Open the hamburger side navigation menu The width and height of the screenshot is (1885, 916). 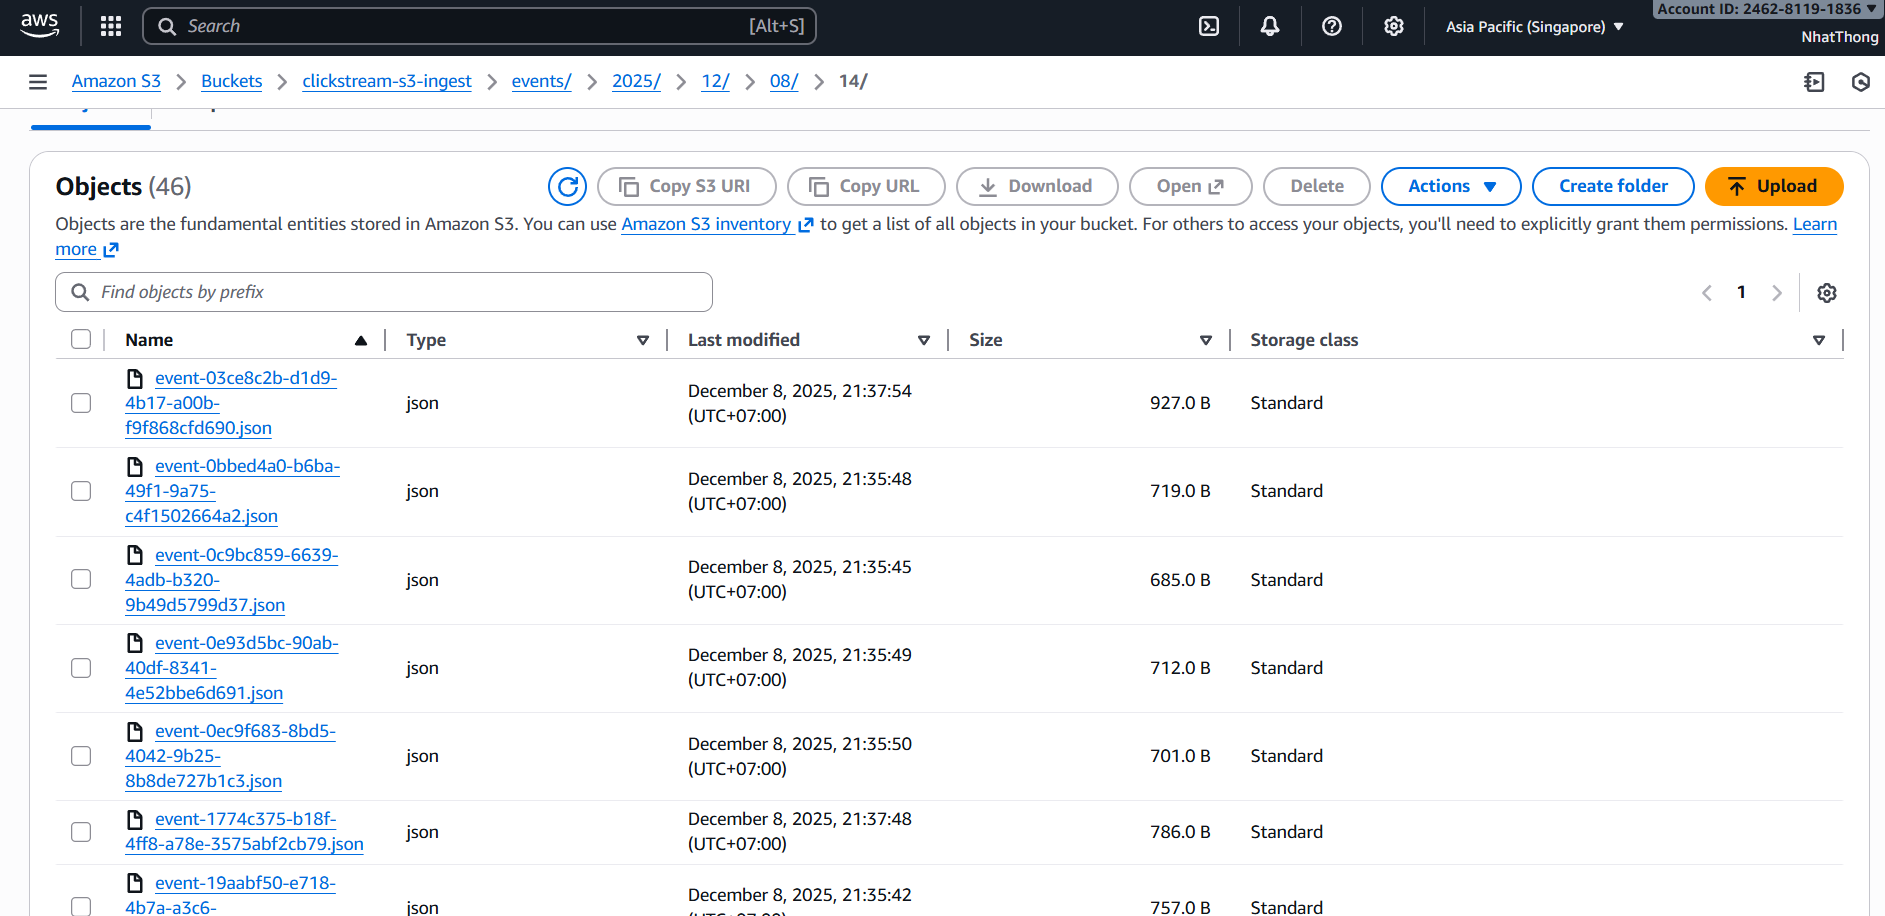tap(38, 82)
